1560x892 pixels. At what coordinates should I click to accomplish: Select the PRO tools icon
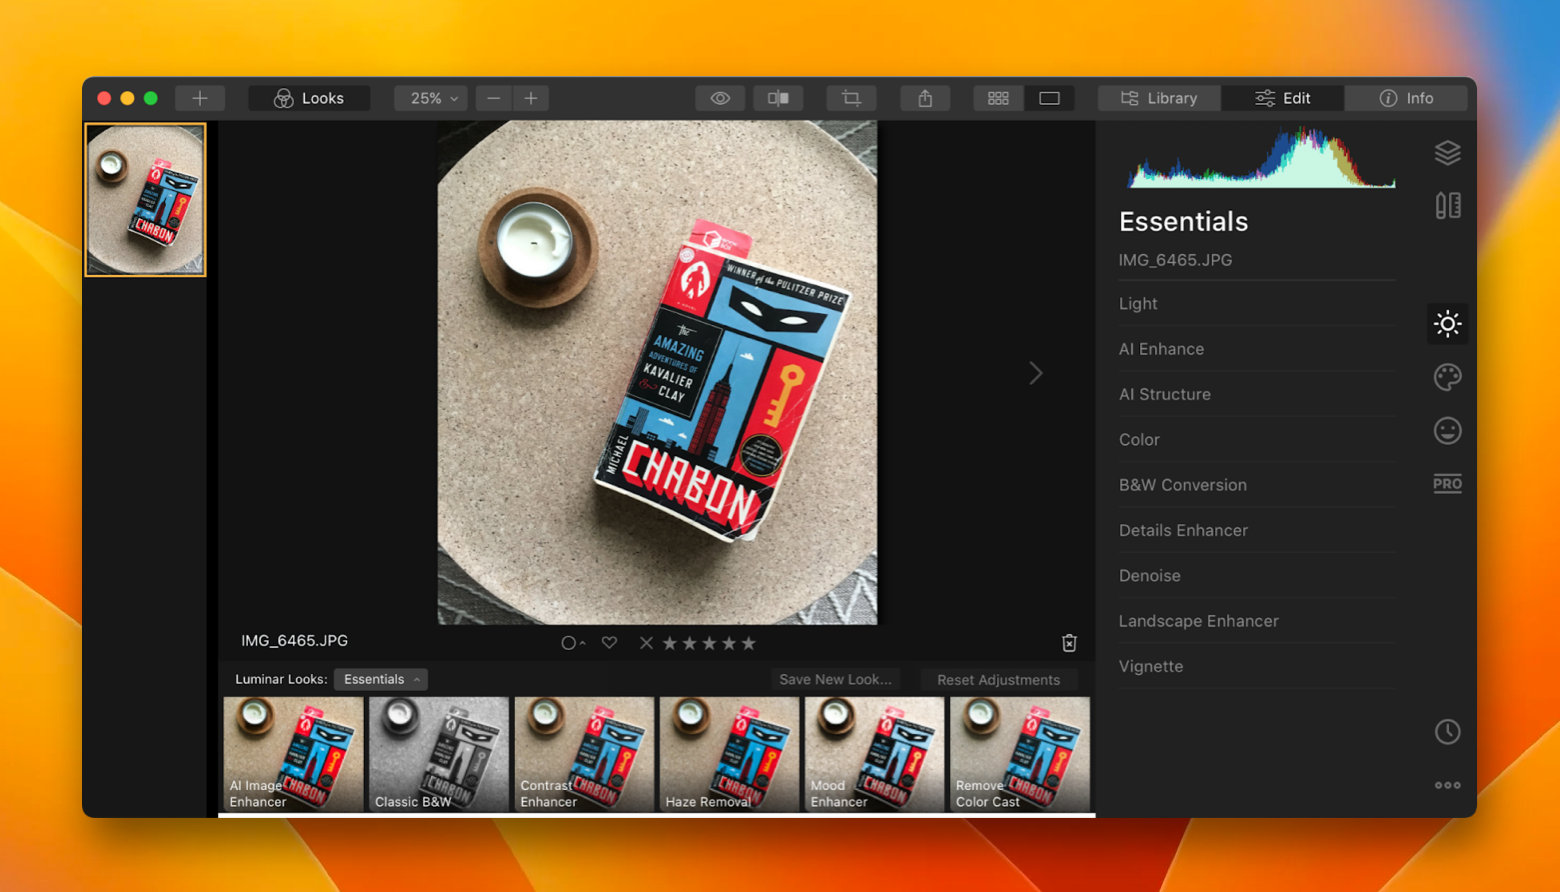pyautogui.click(x=1447, y=484)
